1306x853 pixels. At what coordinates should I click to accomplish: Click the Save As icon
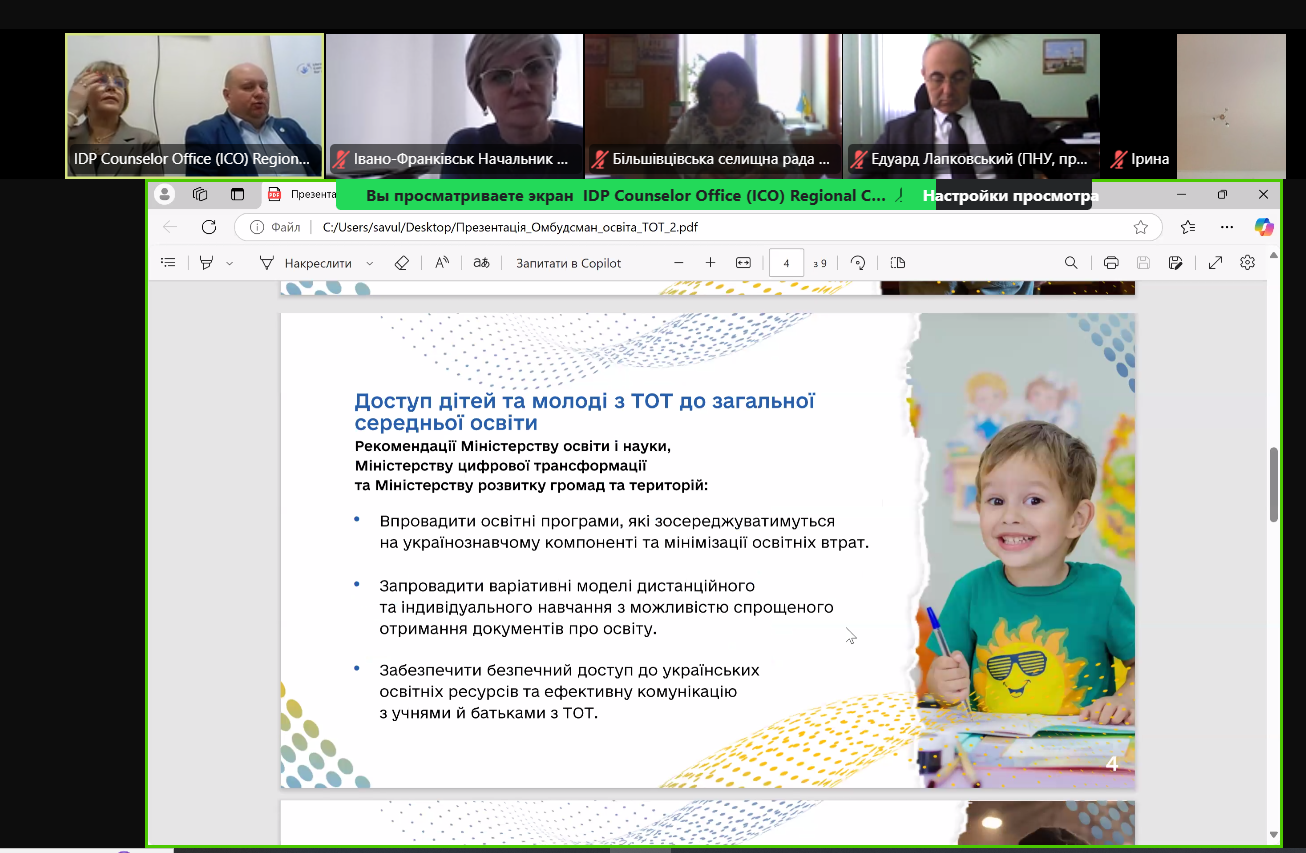[x=1176, y=263]
